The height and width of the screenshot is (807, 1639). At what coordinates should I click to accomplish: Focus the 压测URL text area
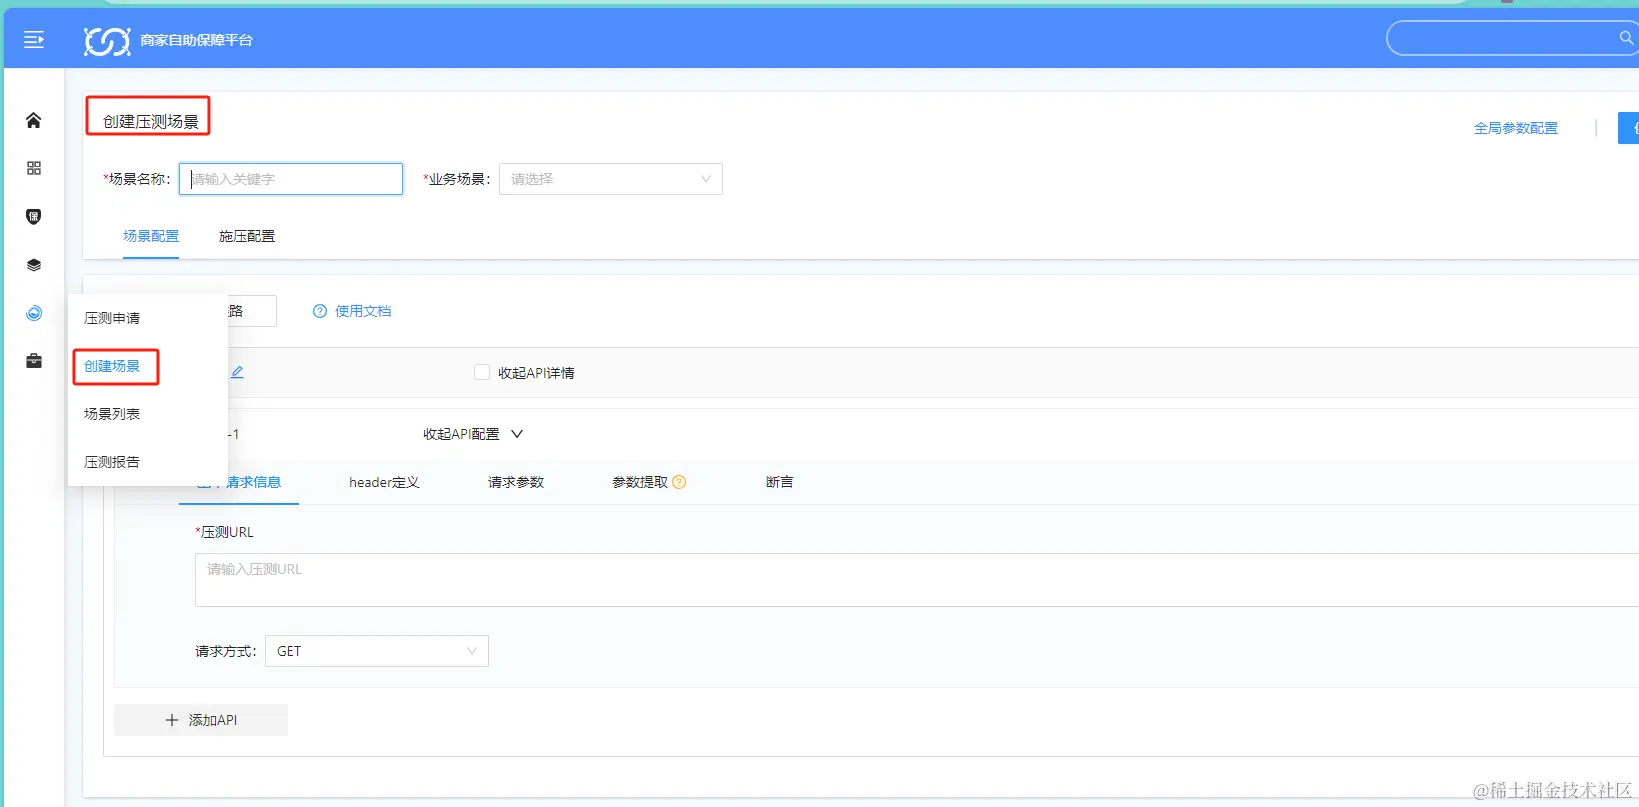pos(917,580)
